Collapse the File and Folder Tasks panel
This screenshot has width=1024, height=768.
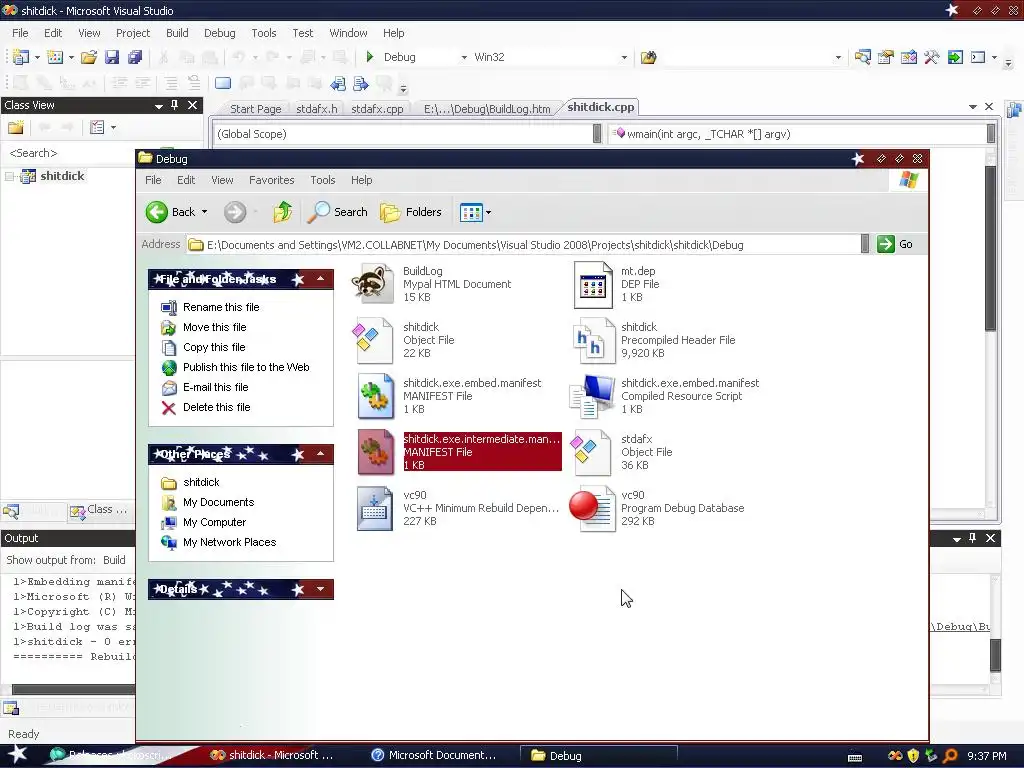(320, 279)
